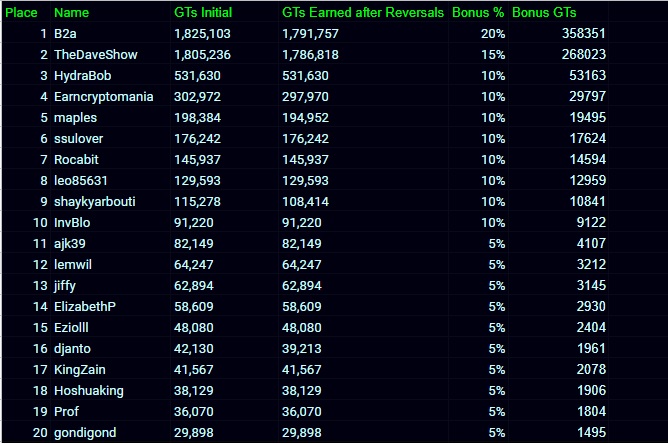Viewport: 668px width, 444px height.
Task: Click the '20%' bonus cell
Action: pos(493,33)
